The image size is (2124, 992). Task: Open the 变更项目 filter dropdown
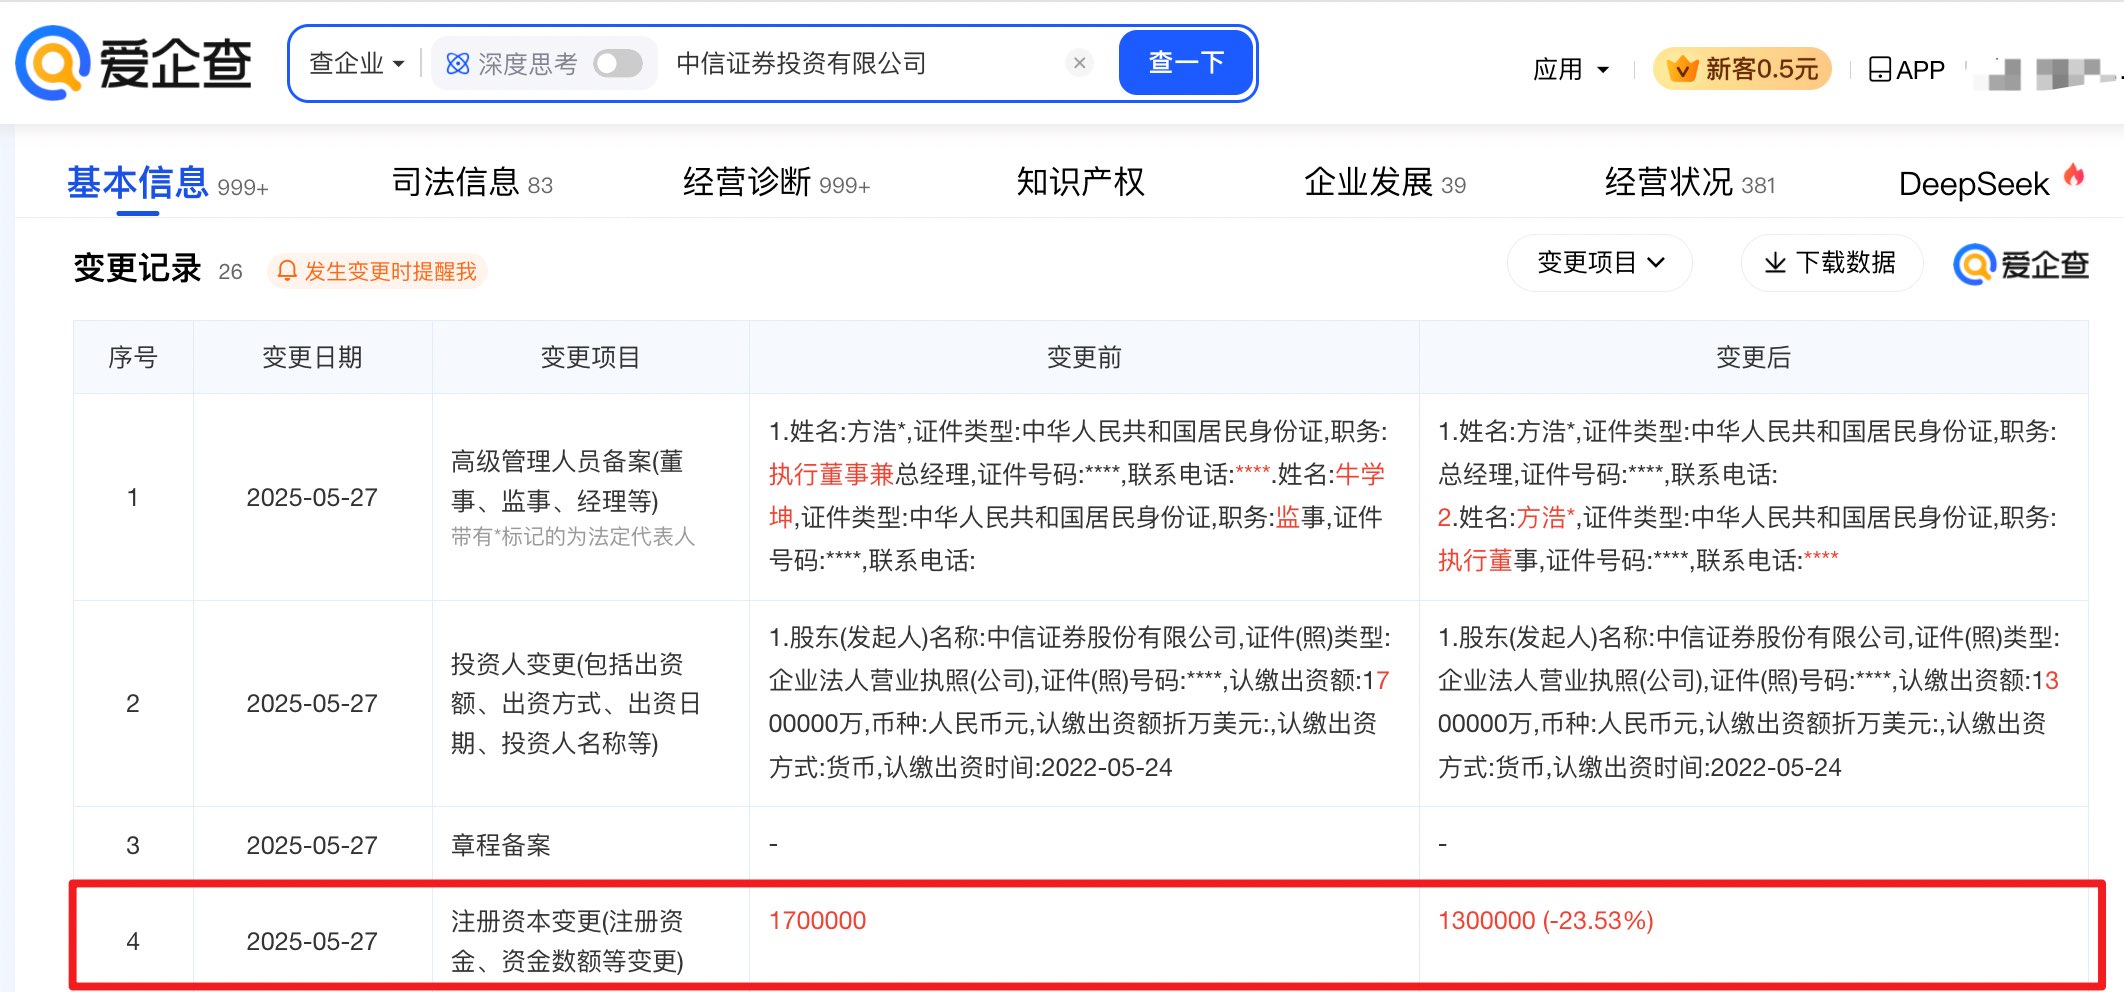pos(1599,263)
